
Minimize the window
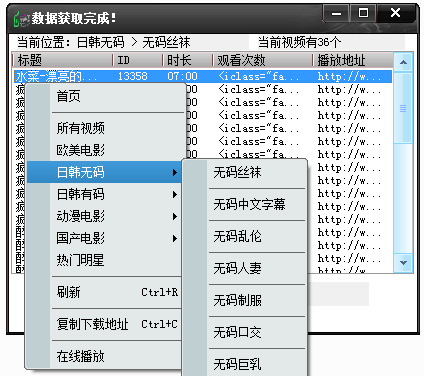coord(336,13)
